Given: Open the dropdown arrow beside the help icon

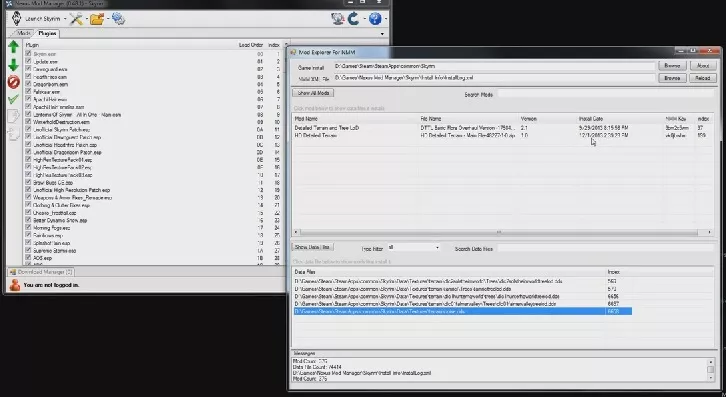Looking at the screenshot, I should [x=386, y=19].
